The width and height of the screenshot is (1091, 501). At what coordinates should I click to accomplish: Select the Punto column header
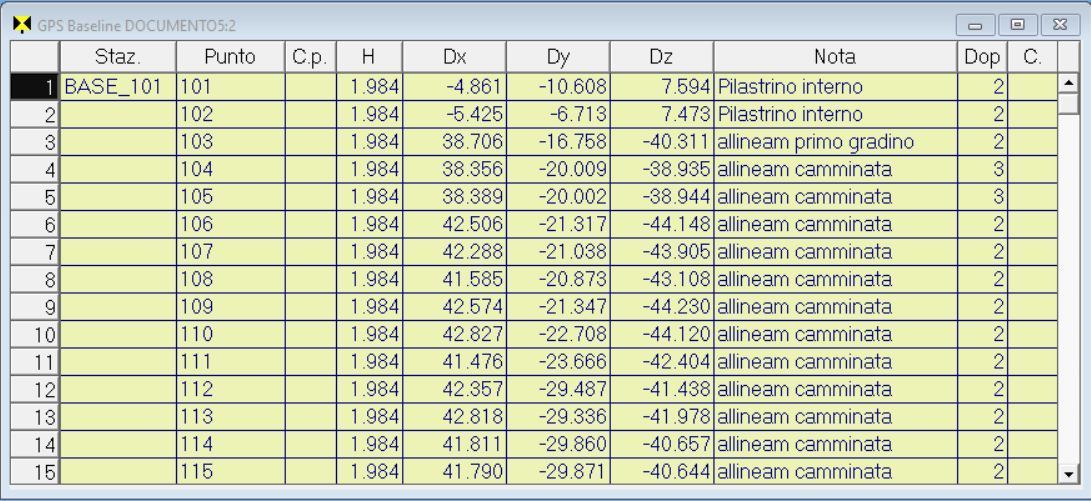[x=230, y=56]
